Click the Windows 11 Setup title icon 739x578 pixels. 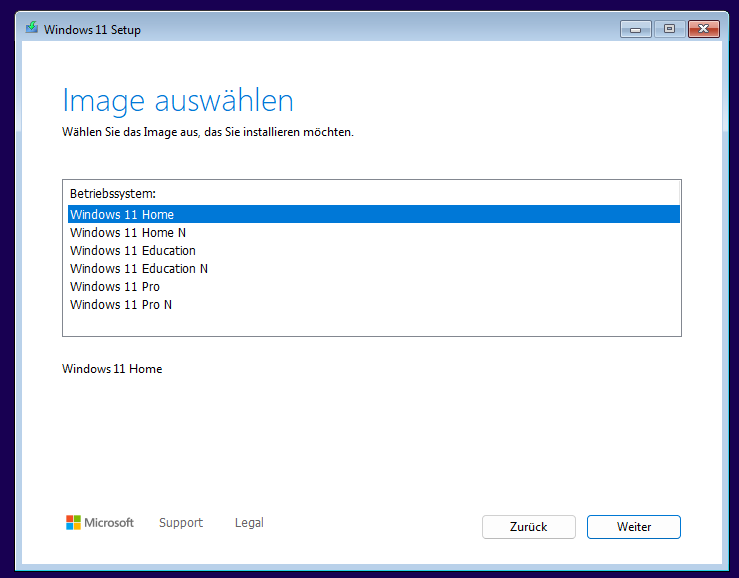pos(32,28)
